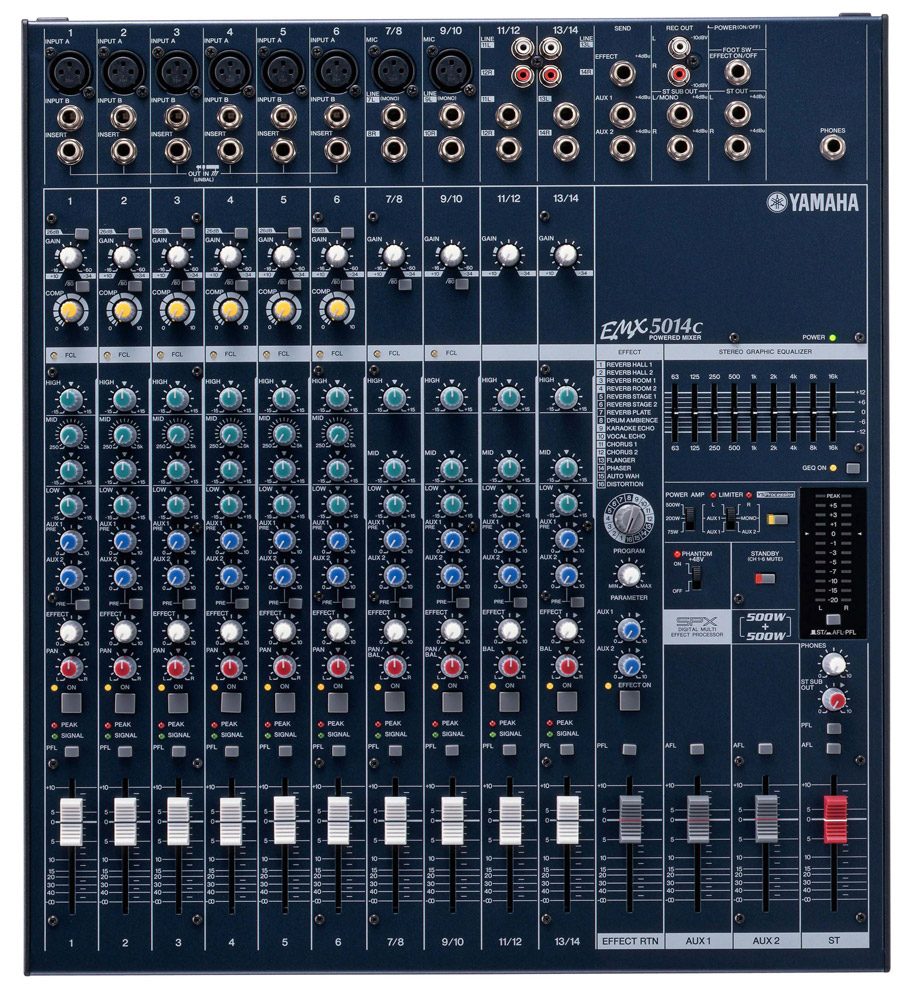Toggle channel 1 AUX 2 PRE switch
Image resolution: width=915 pixels, height=1000 pixels.
[x=82, y=603]
